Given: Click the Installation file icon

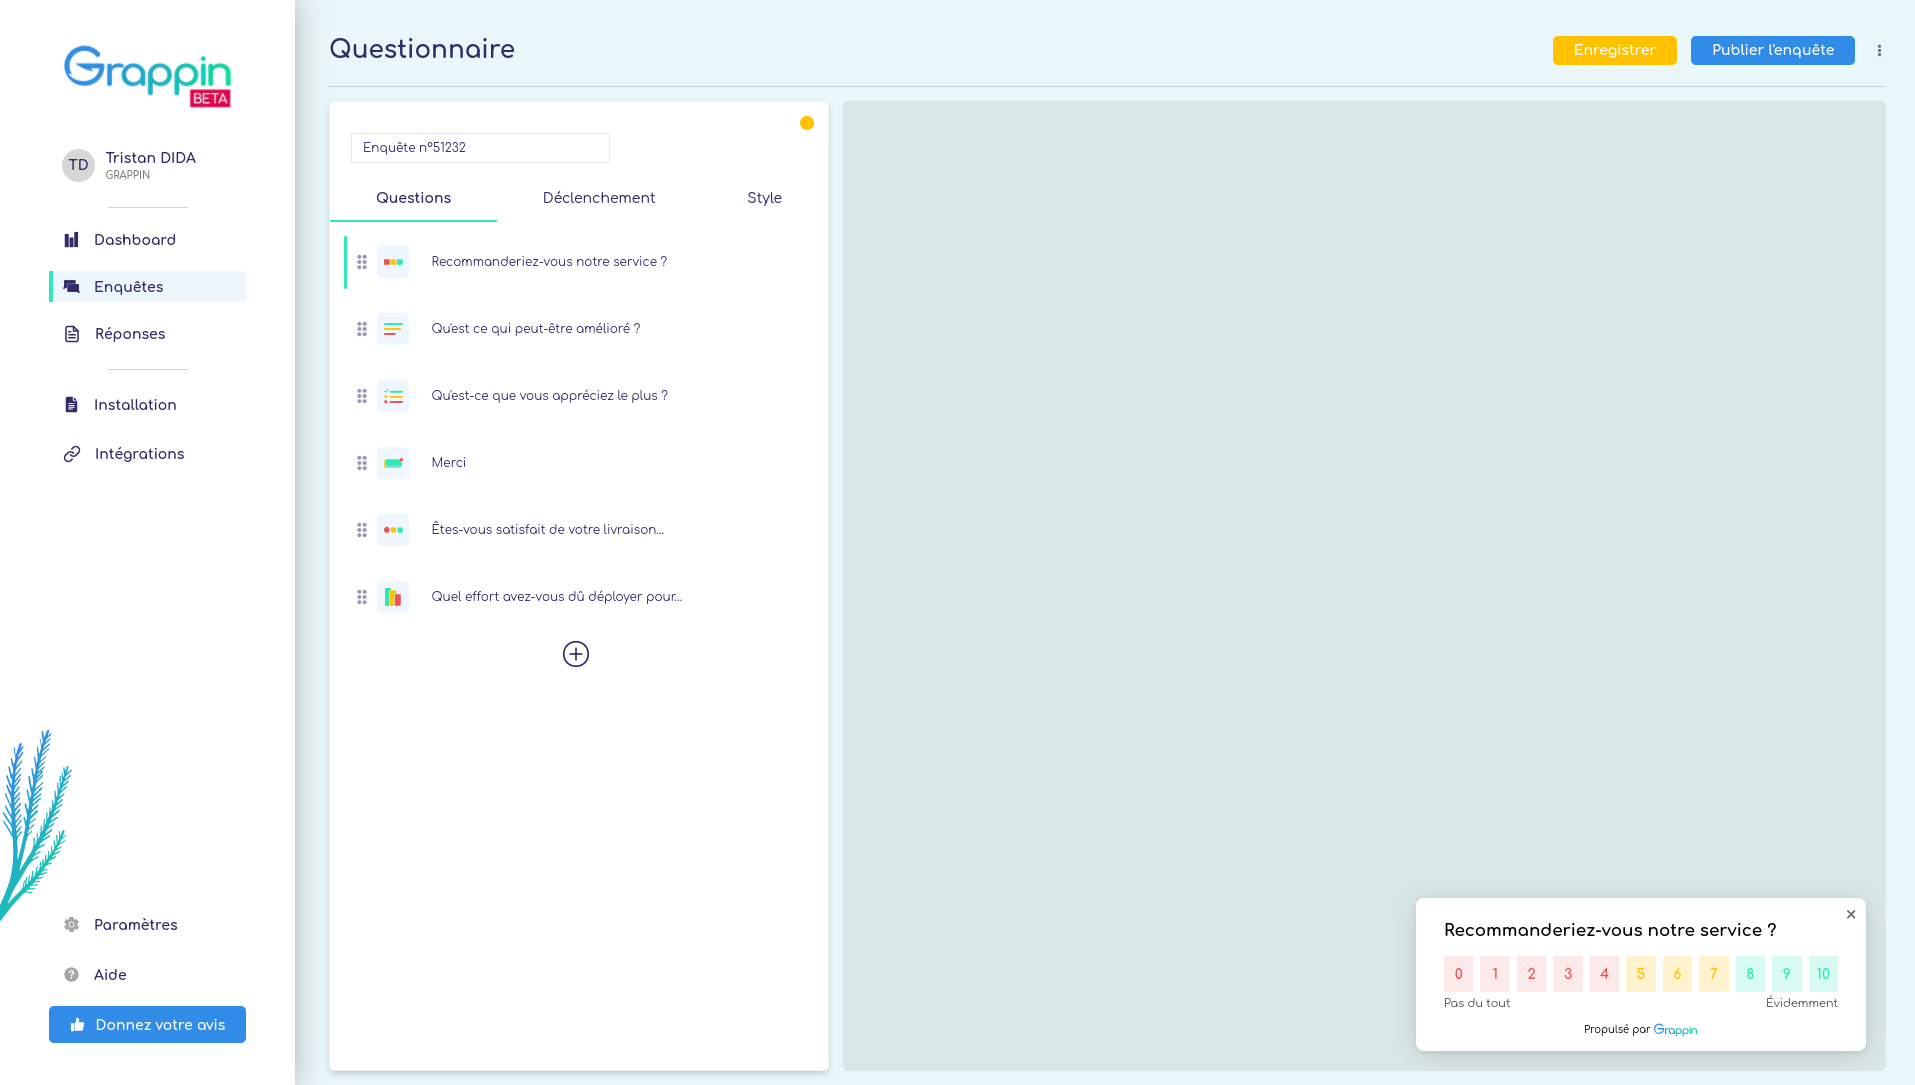Looking at the screenshot, I should [x=71, y=405].
